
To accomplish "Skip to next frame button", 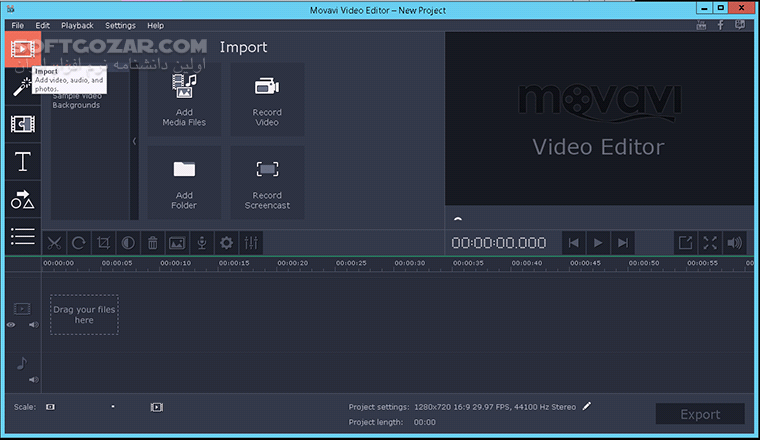I will [623, 243].
